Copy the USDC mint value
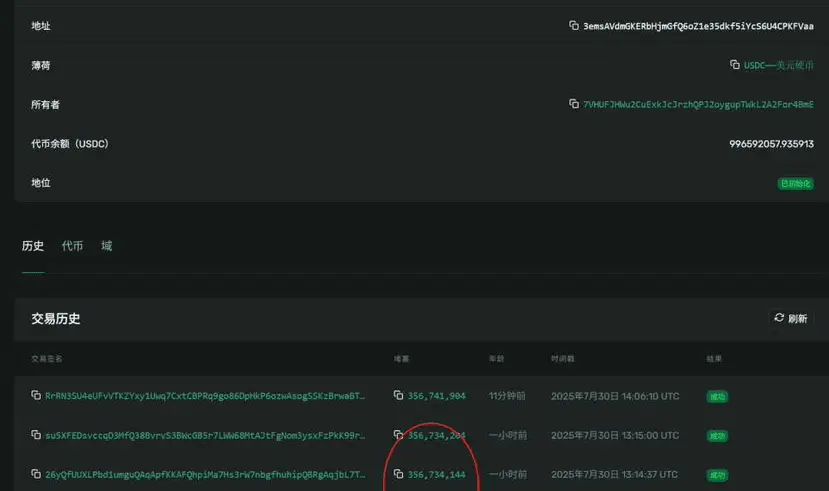 click(x=735, y=64)
